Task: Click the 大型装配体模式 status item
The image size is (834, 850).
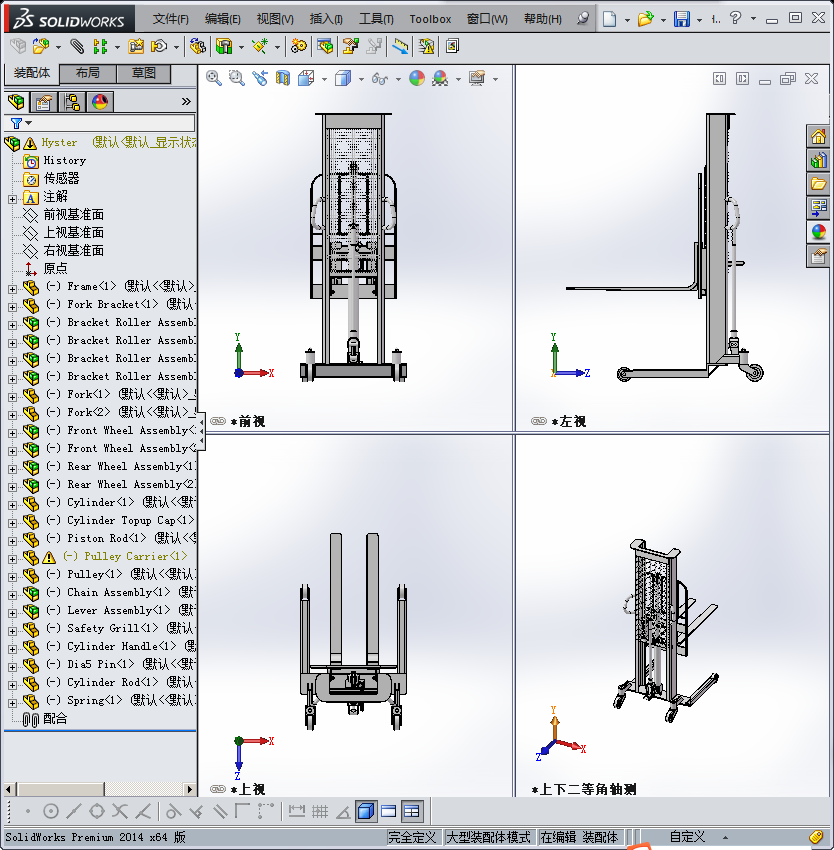Action: click(488, 837)
